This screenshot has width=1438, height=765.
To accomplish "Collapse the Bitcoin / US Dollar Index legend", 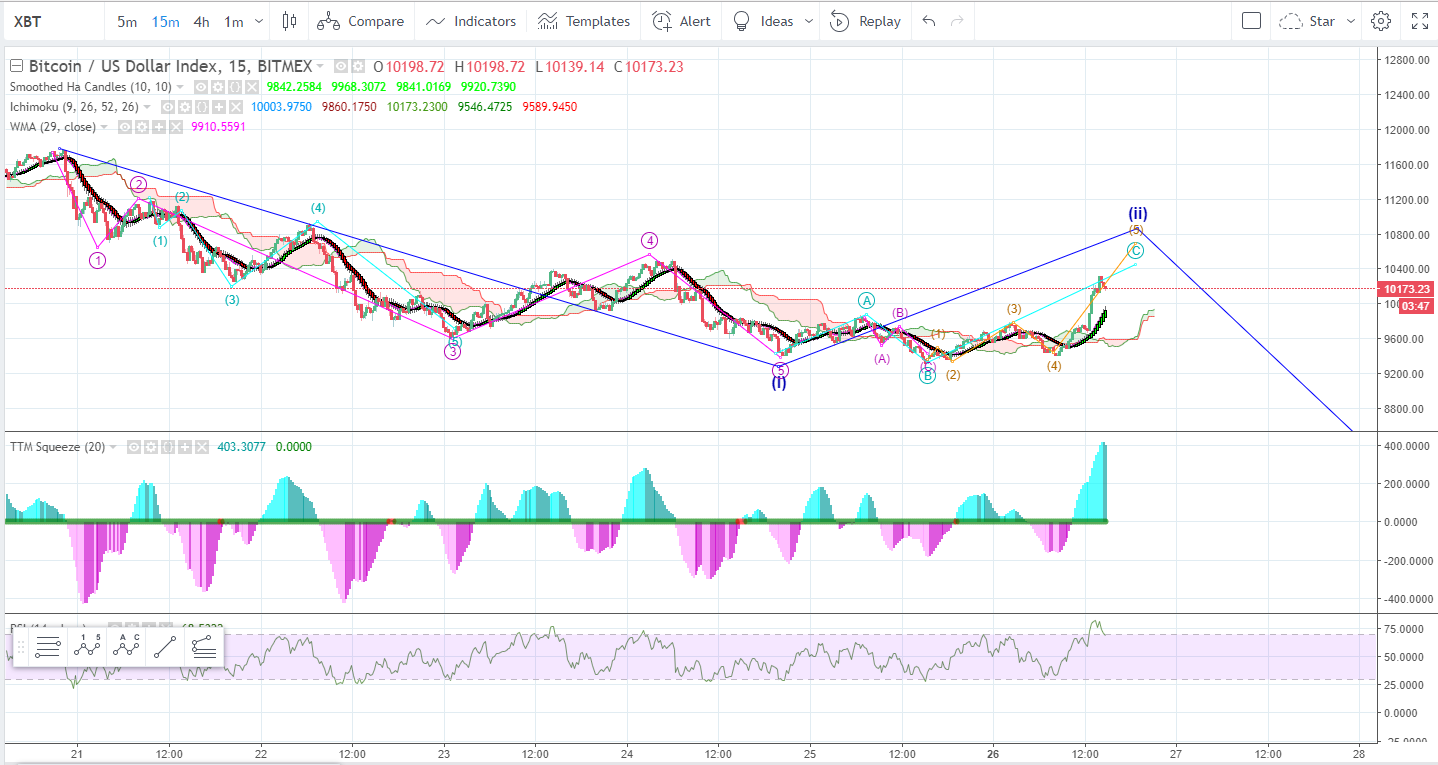I will point(16,66).
